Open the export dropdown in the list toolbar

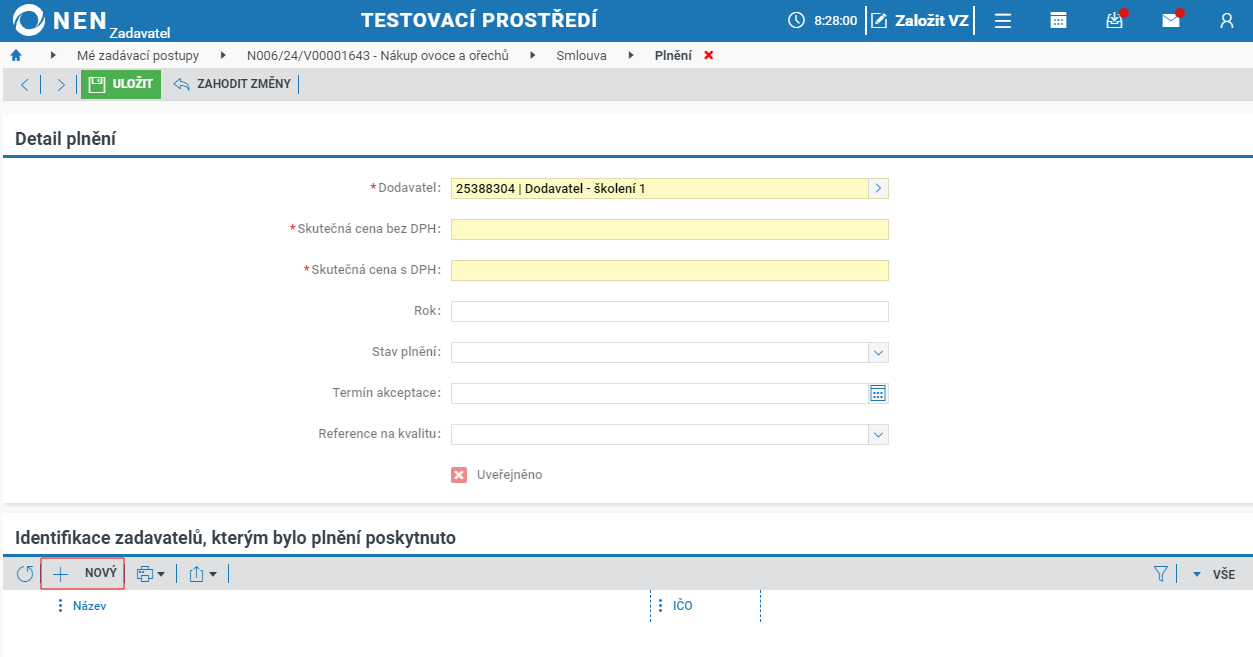(x=203, y=574)
